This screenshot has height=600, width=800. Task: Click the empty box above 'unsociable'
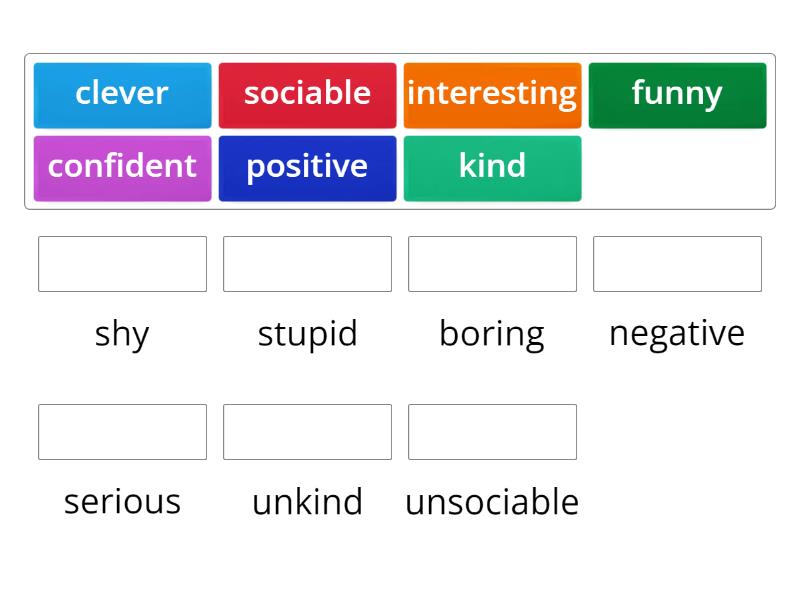(492, 432)
